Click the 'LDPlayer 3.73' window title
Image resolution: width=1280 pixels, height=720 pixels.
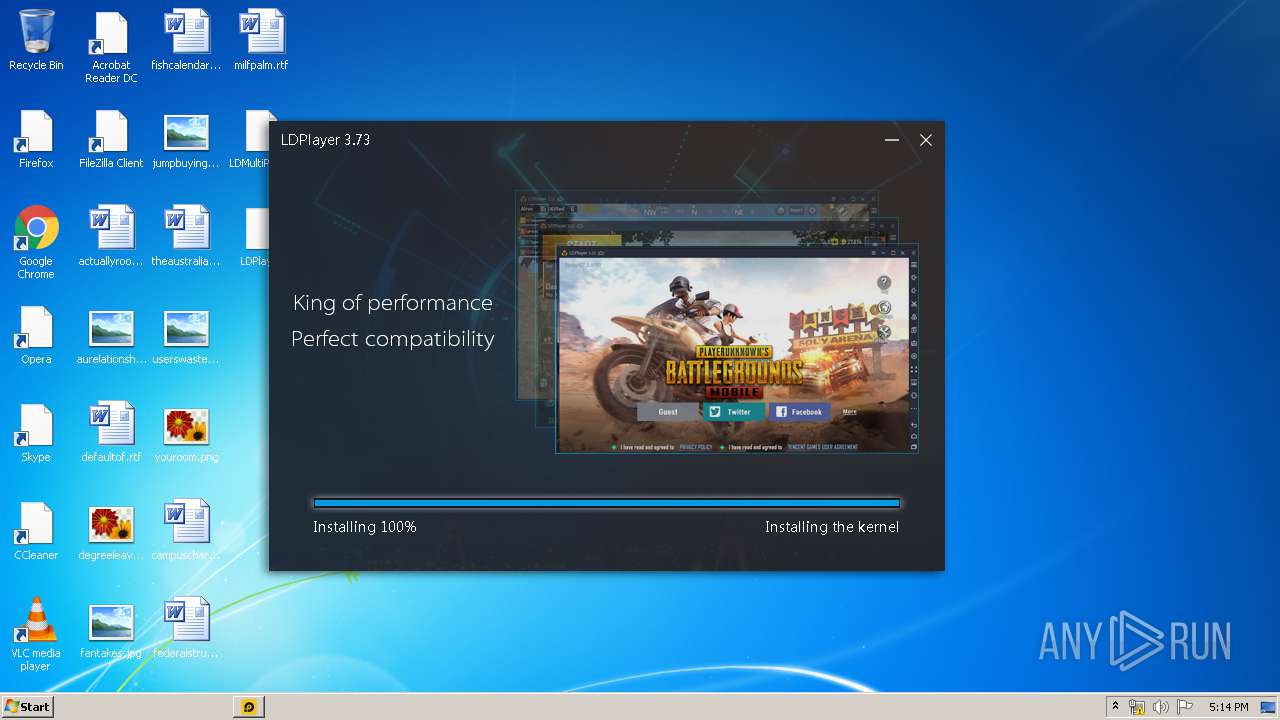[325, 140]
